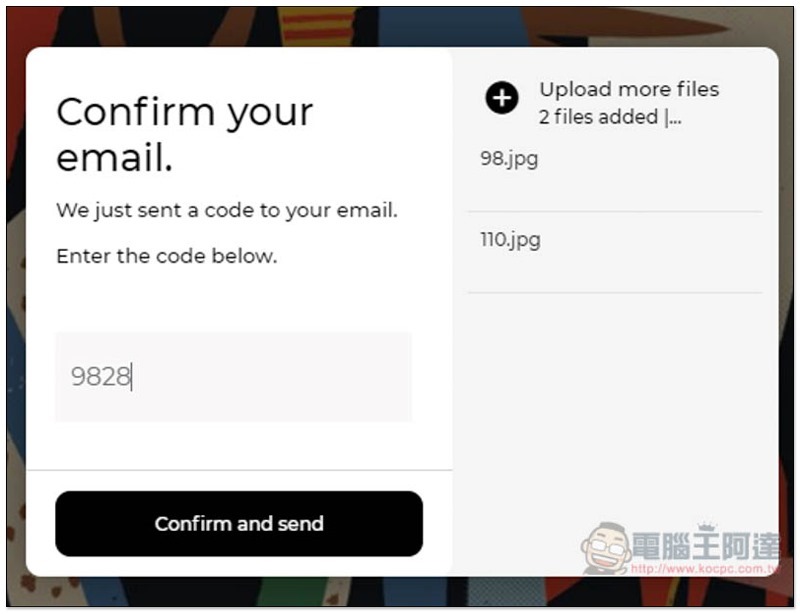The height and width of the screenshot is (614, 800).
Task: Click the black plus upload icon
Action: pyautogui.click(x=502, y=97)
